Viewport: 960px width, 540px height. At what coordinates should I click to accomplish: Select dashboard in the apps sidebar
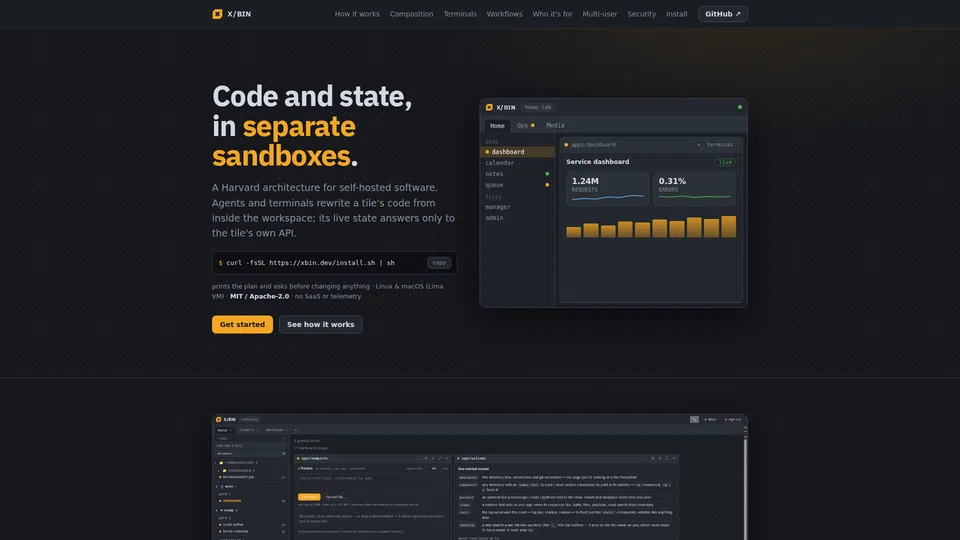[x=517, y=152]
